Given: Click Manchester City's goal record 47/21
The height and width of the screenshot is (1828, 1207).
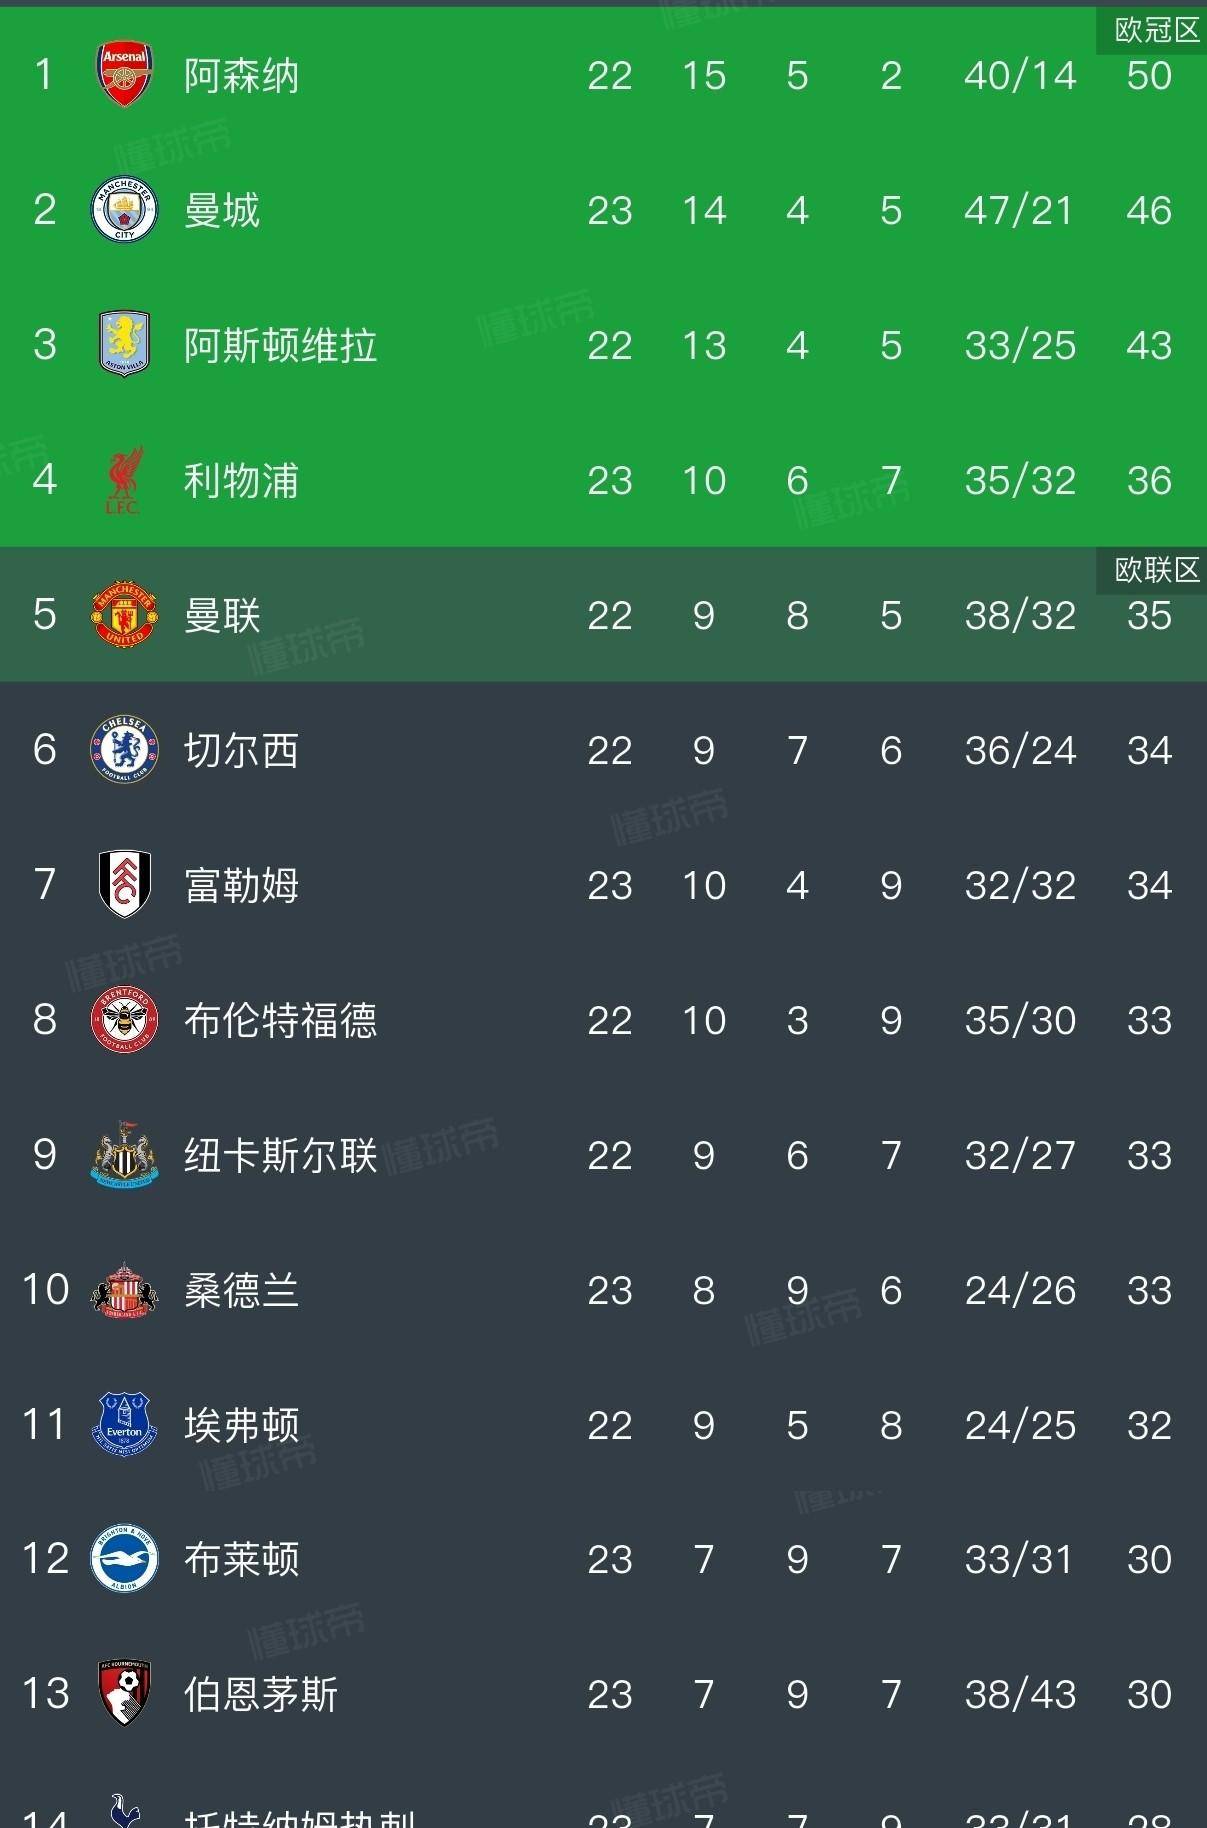Looking at the screenshot, I should [1020, 211].
